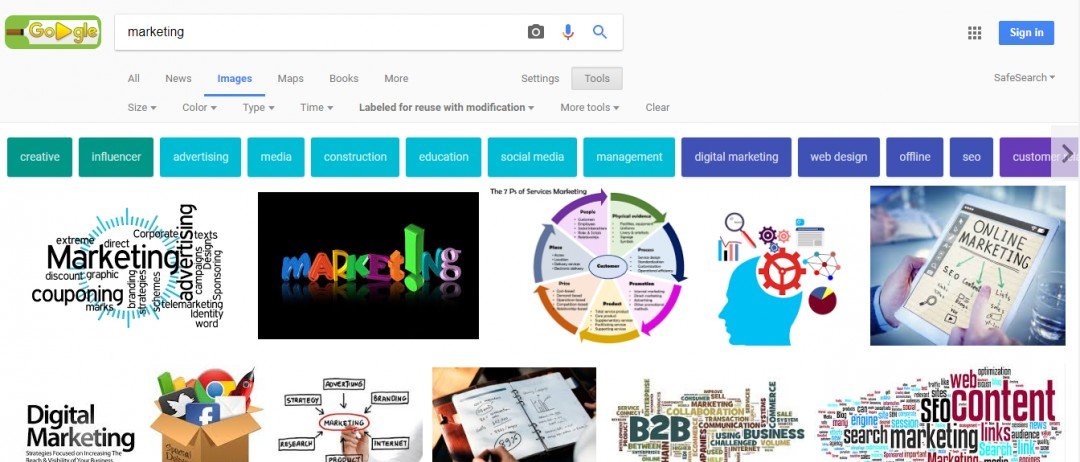The height and width of the screenshot is (462, 1080).
Task: Open the colorful MARKETING 3D letters image
Action: (368, 265)
